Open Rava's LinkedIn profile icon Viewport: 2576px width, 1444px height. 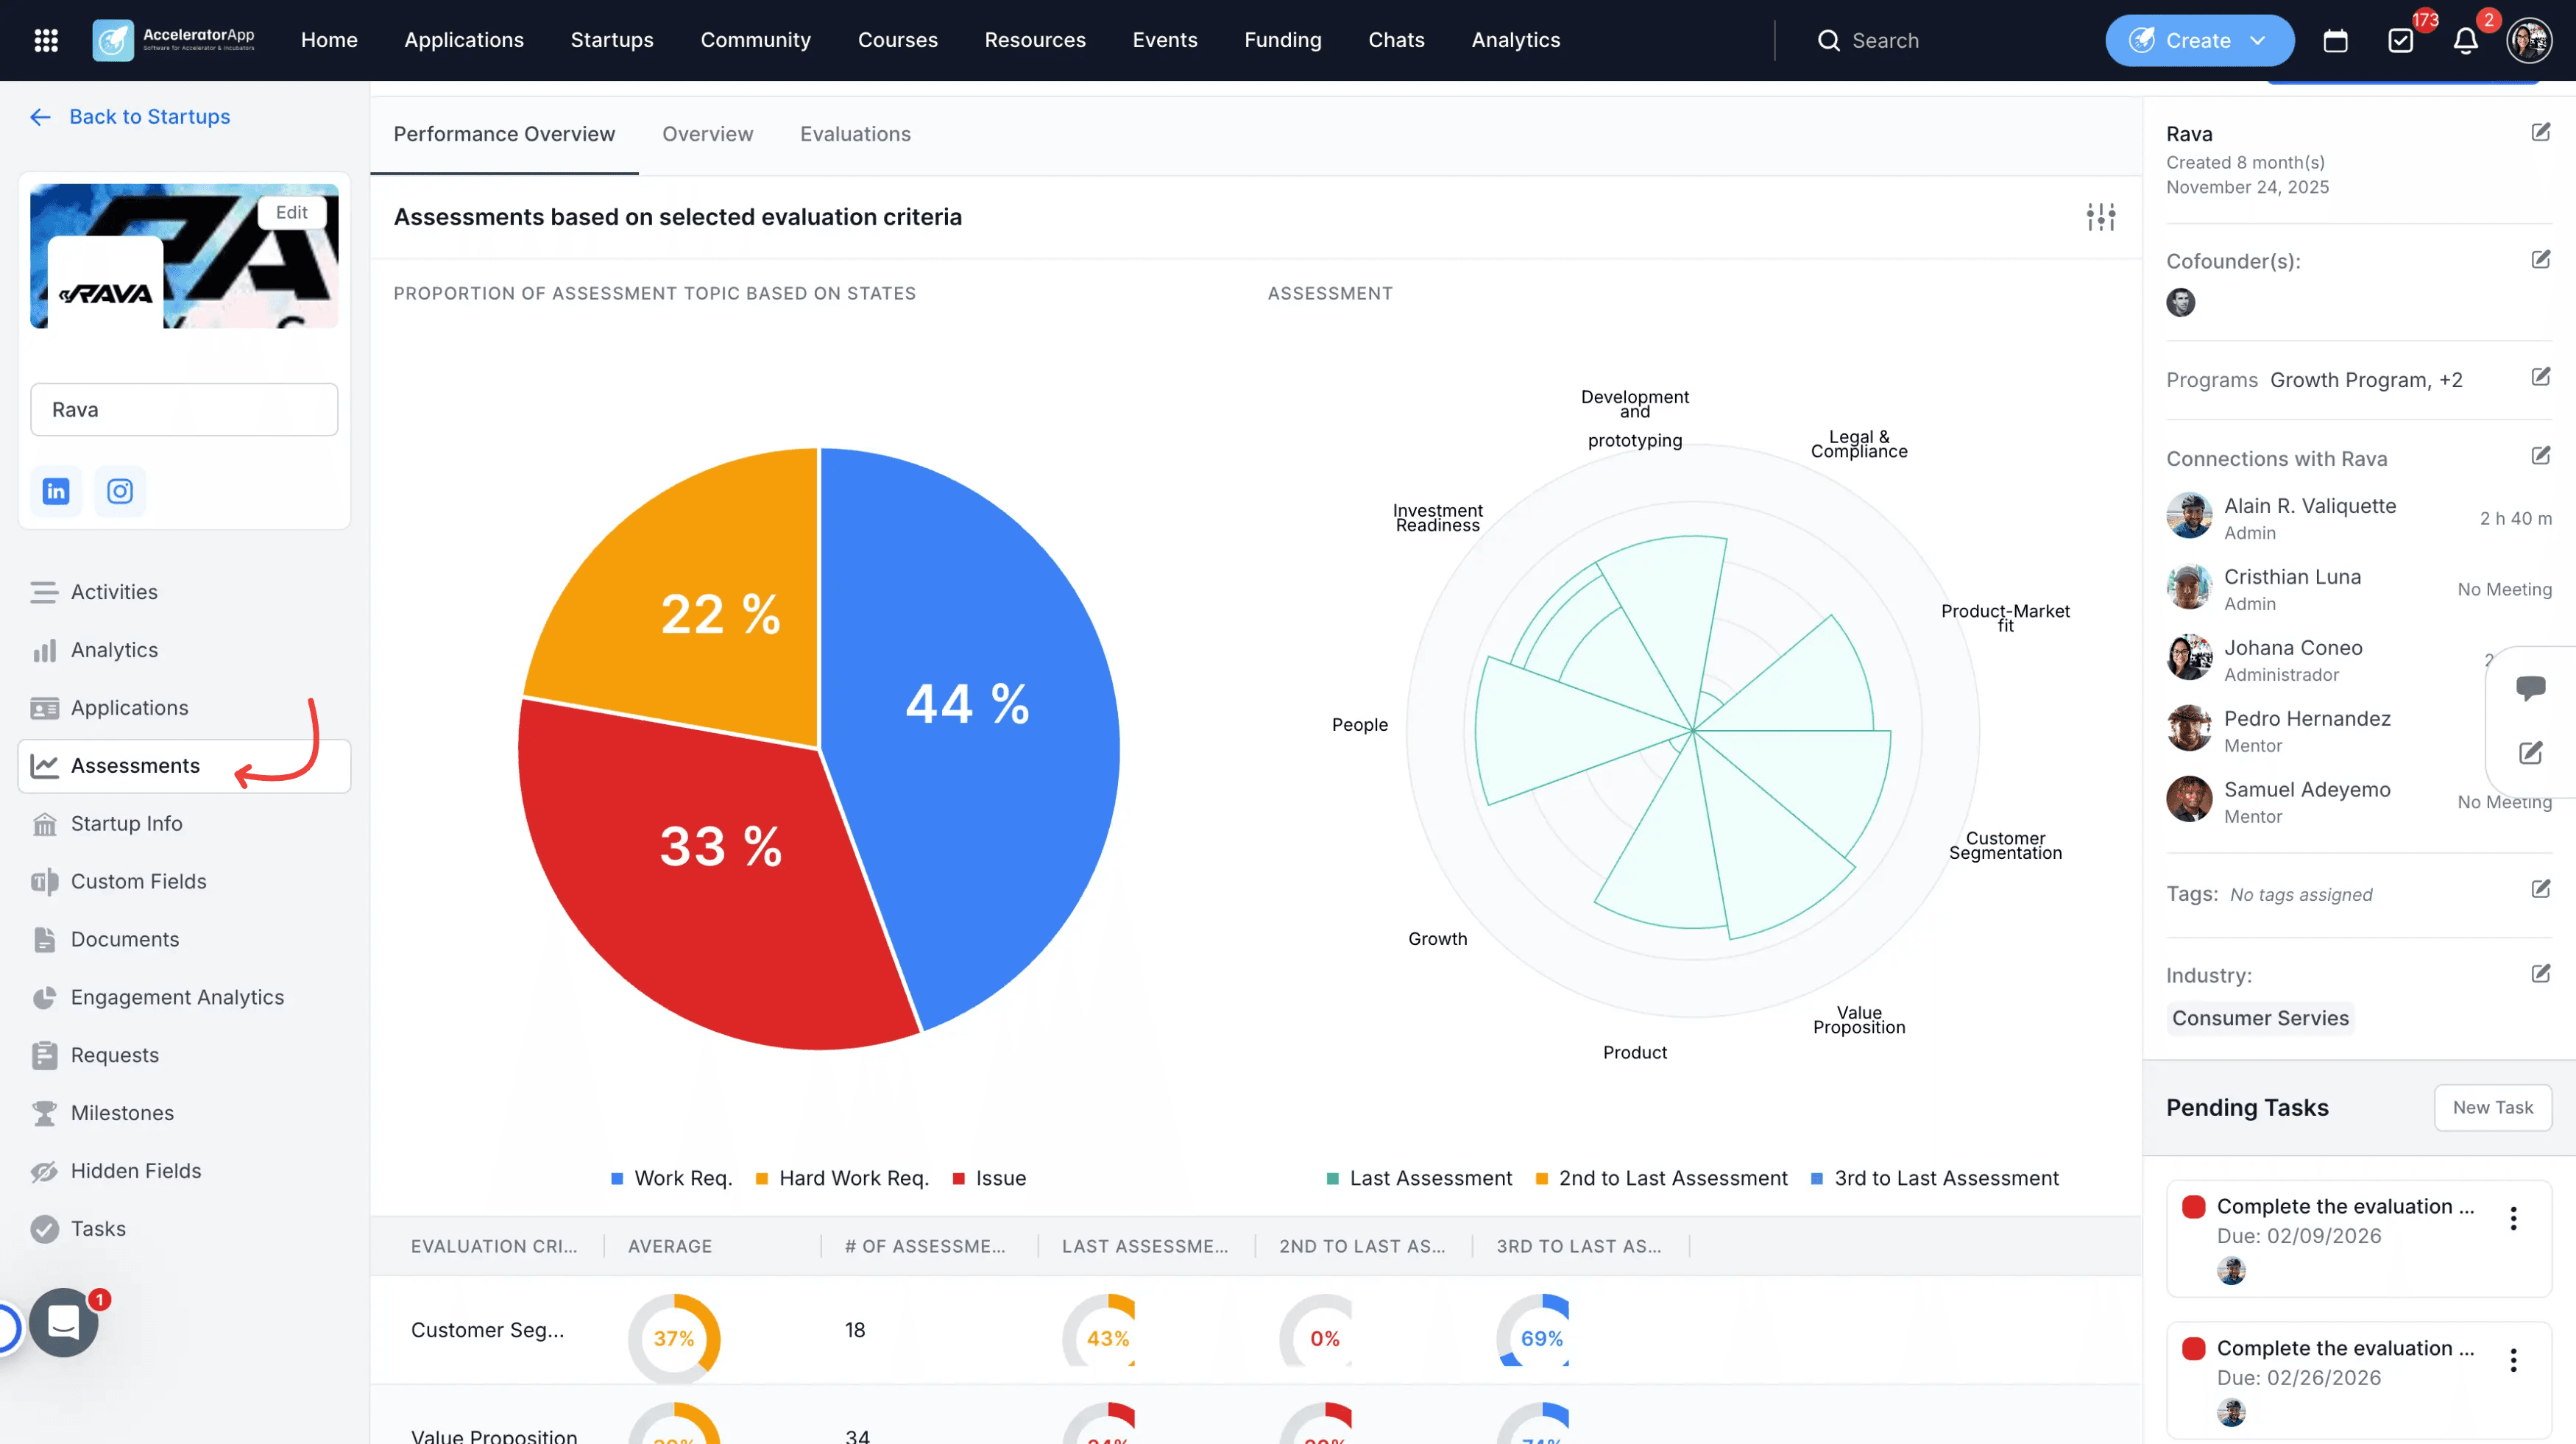56,491
